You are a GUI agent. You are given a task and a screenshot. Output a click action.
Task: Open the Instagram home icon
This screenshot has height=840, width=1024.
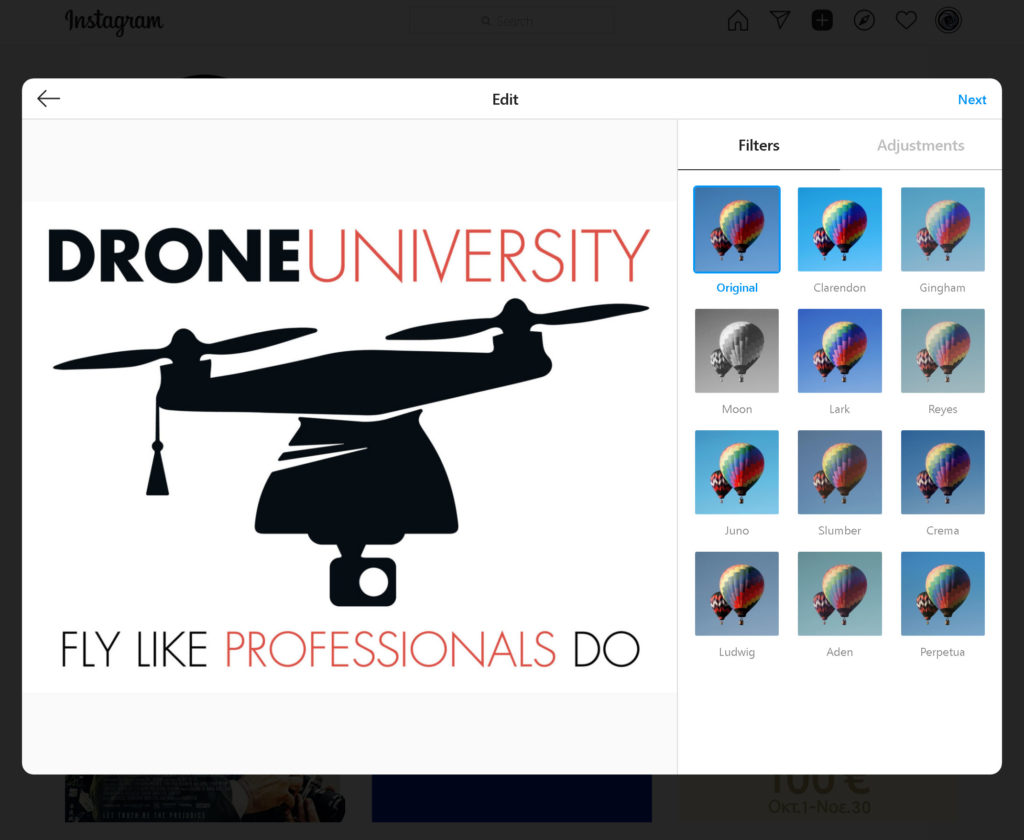pyautogui.click(x=738, y=21)
